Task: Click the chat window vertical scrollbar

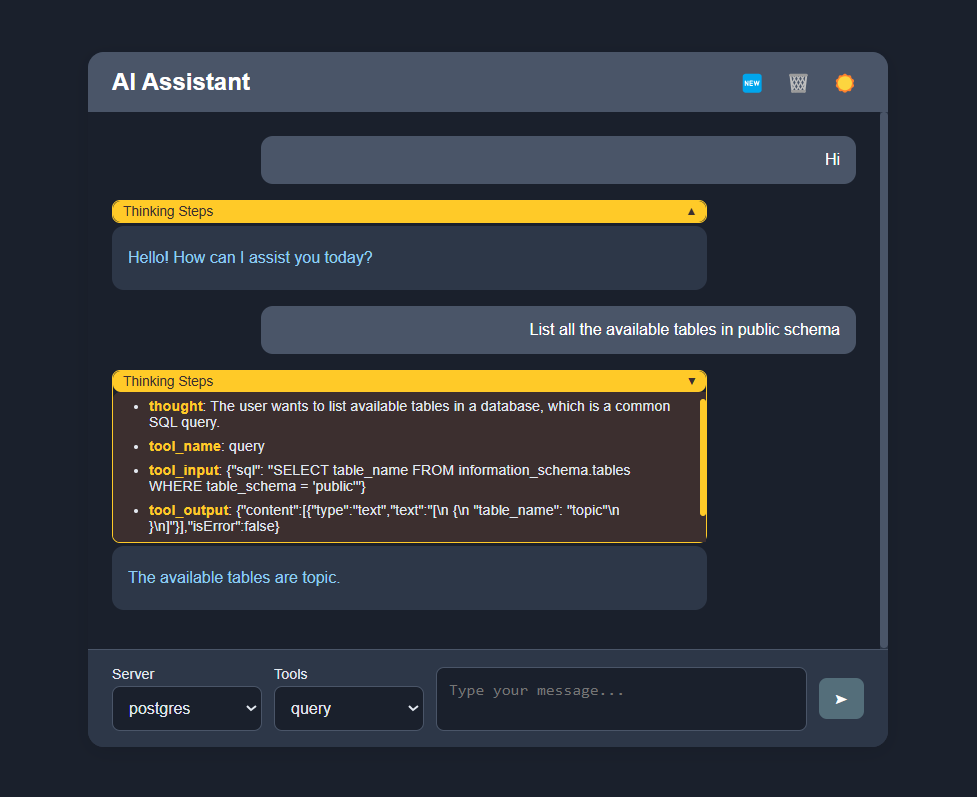Action: pyautogui.click(x=883, y=380)
